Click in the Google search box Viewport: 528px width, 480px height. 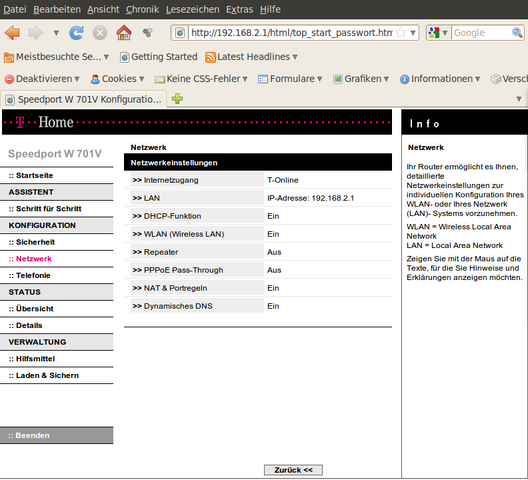coord(482,33)
